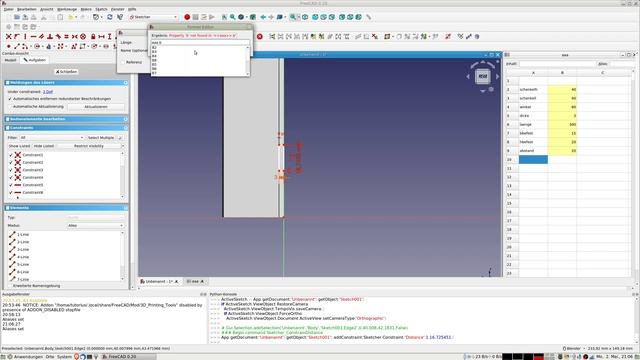
Task: Select the coincident constraint tool
Action: [9, 37]
